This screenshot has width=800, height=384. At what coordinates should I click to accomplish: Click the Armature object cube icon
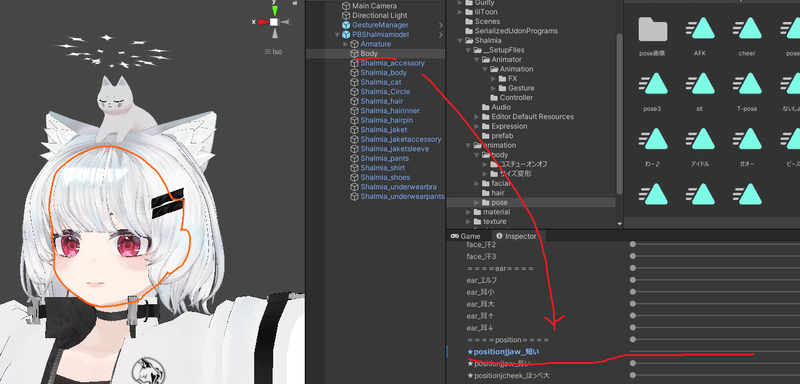click(355, 44)
